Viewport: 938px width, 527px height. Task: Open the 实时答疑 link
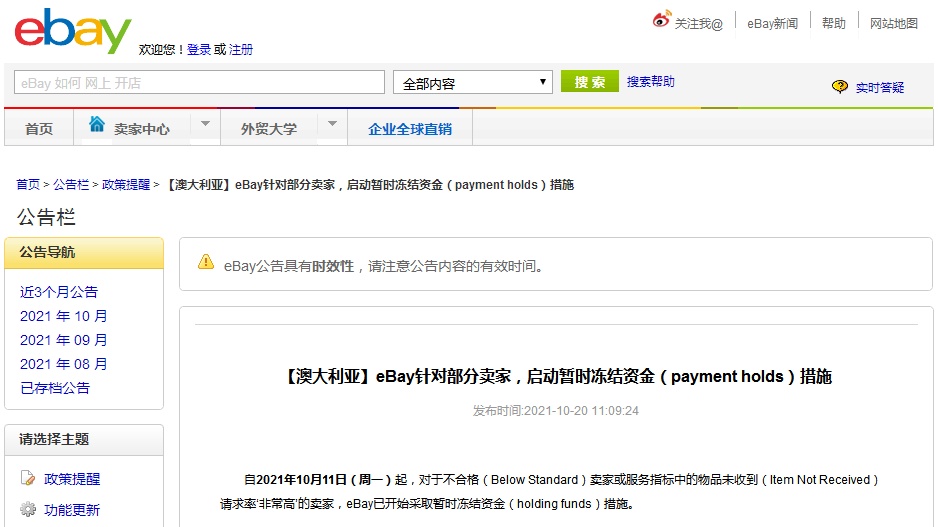tap(879, 87)
